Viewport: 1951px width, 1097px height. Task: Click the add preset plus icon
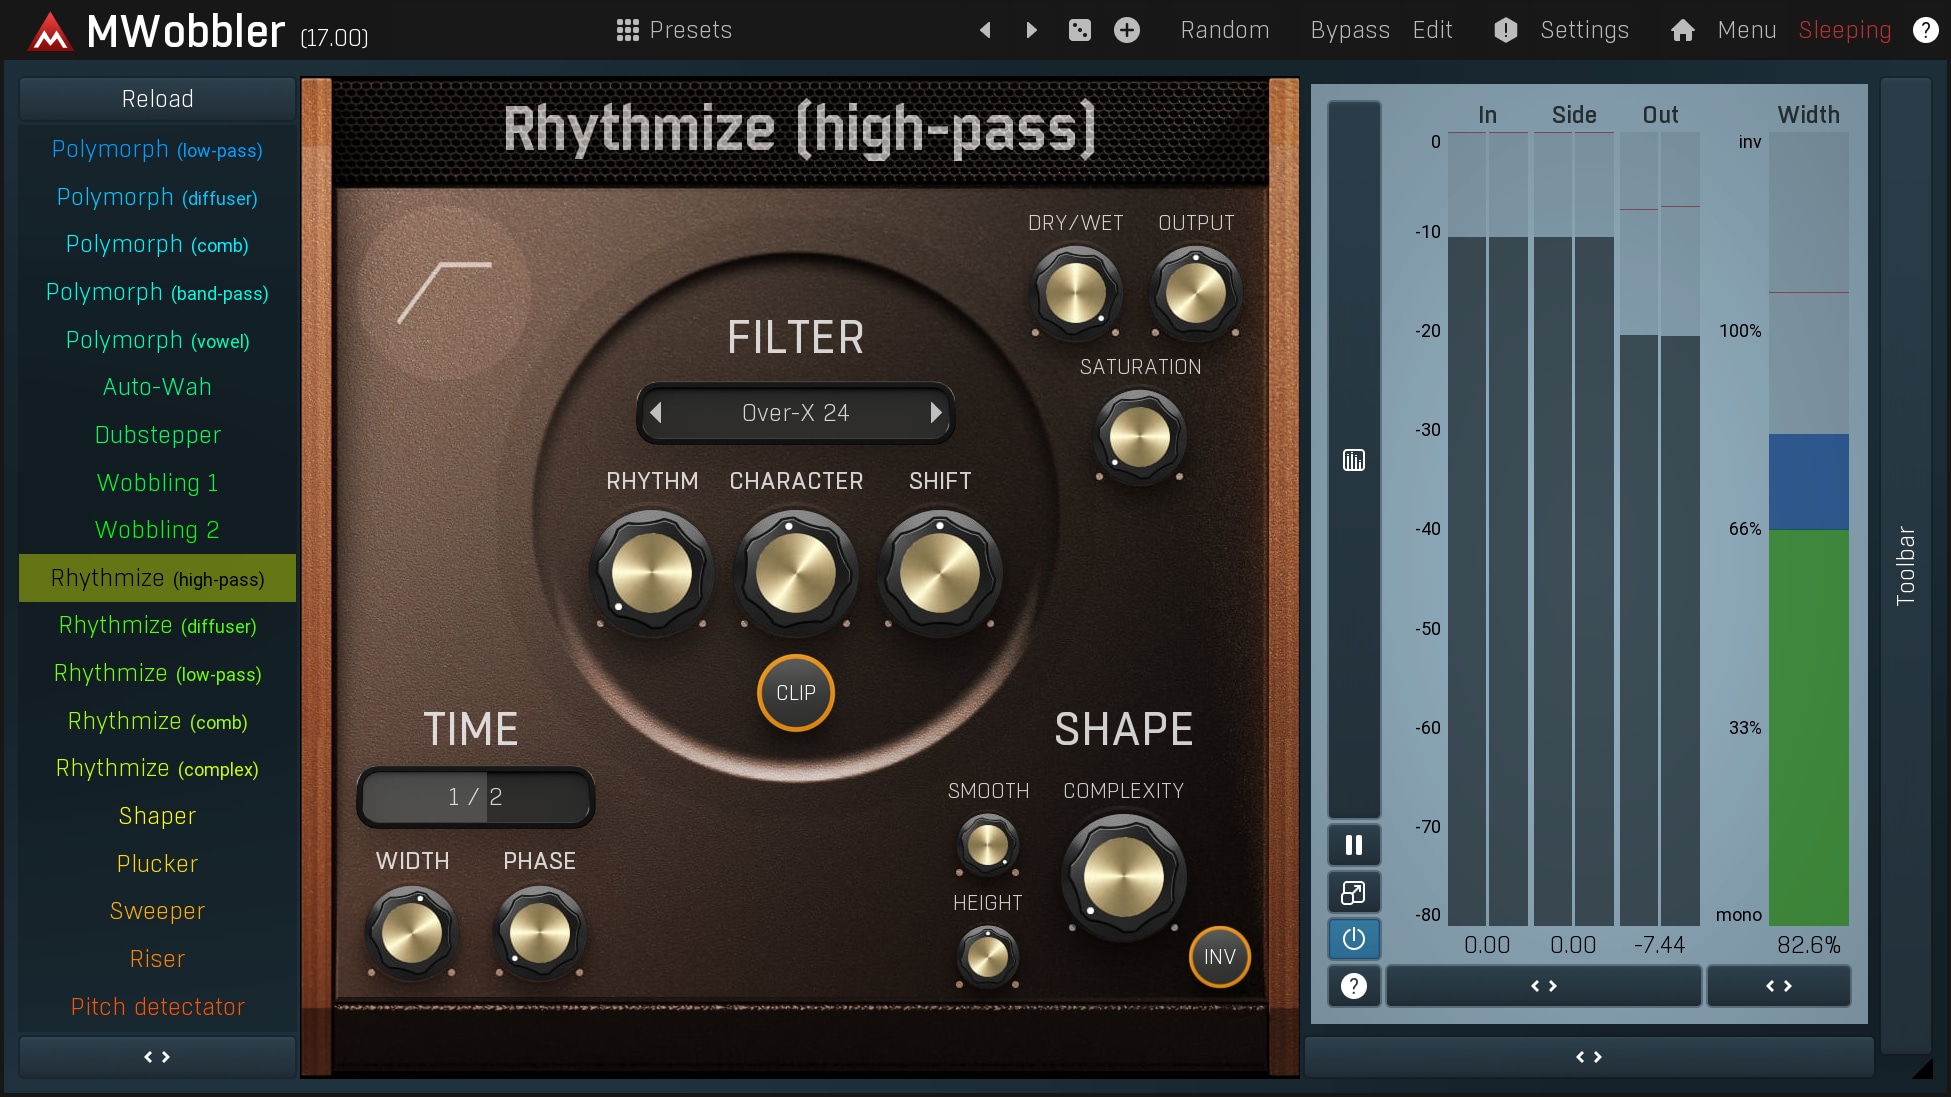click(x=1127, y=30)
